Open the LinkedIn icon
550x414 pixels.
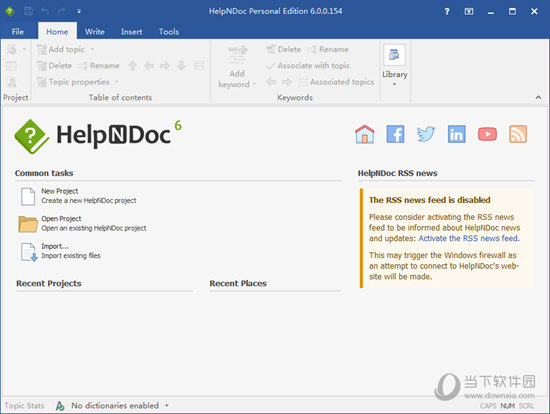point(457,134)
